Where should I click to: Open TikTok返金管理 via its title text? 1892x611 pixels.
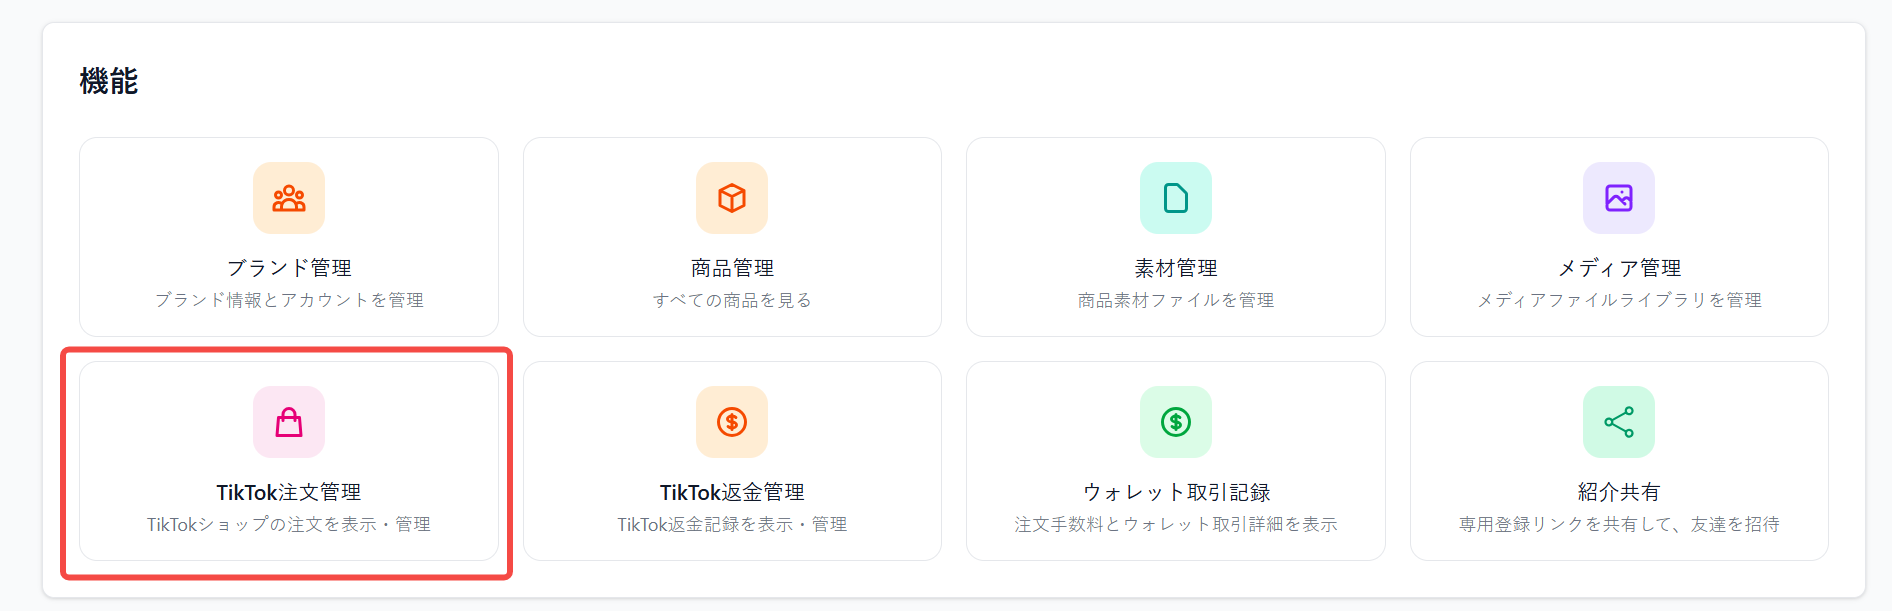point(732,492)
